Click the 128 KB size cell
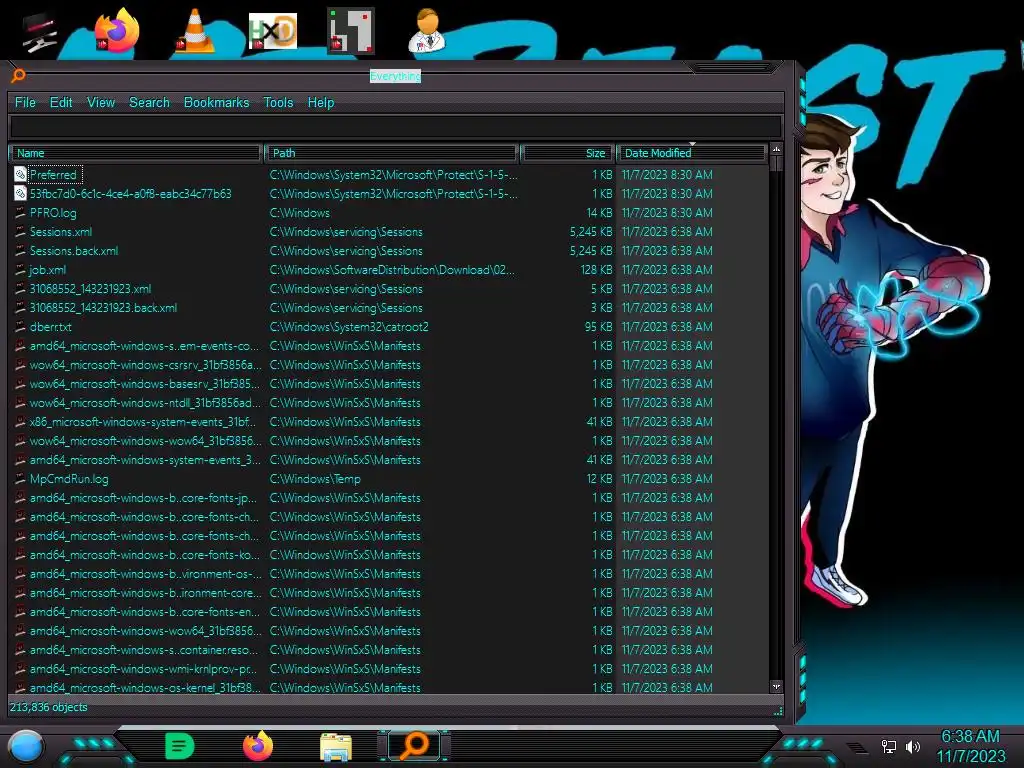This screenshot has width=1024, height=768. click(596, 270)
